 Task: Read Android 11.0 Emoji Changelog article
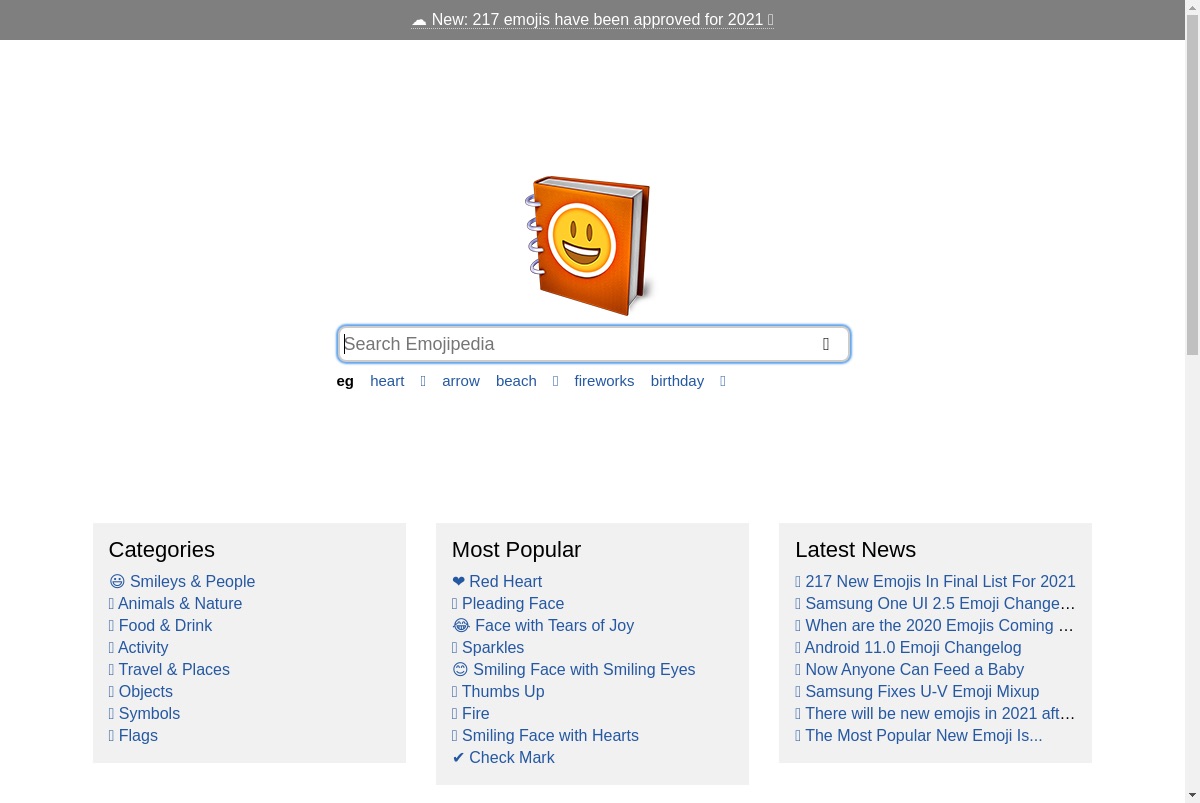pyautogui.click(x=908, y=648)
